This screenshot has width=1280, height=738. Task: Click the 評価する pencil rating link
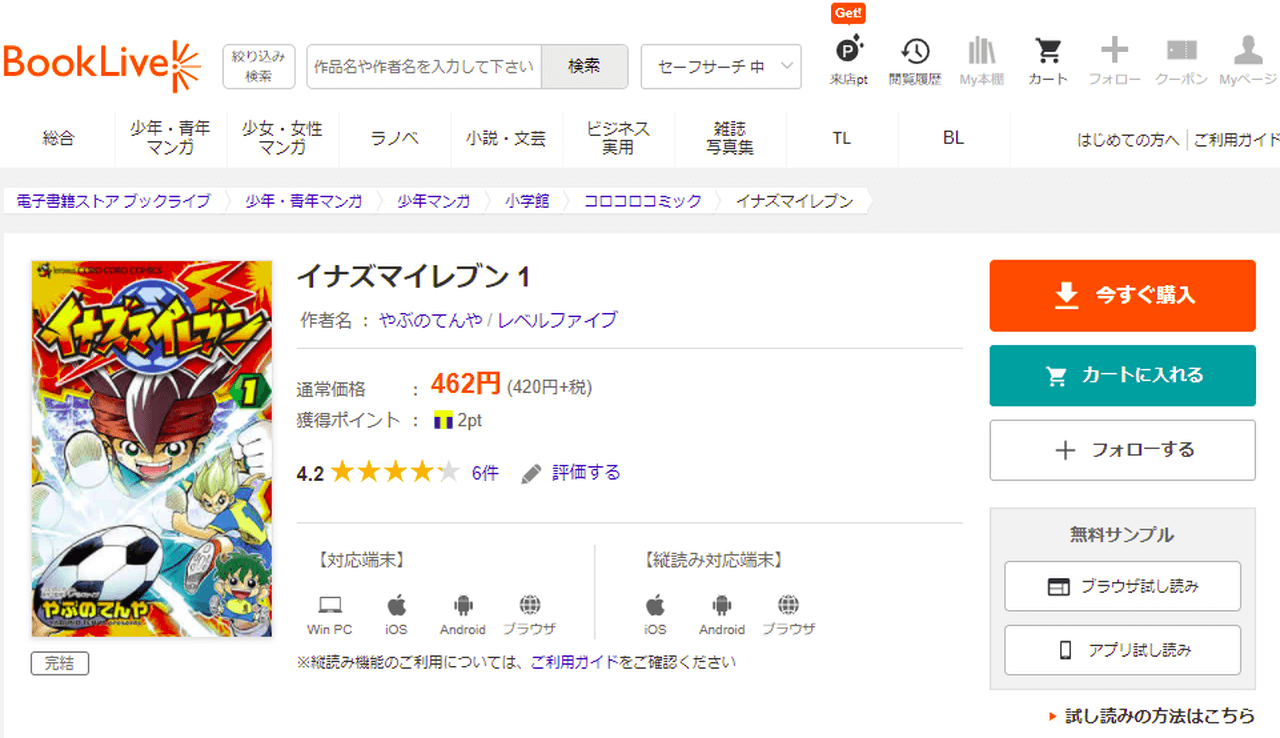[572, 473]
